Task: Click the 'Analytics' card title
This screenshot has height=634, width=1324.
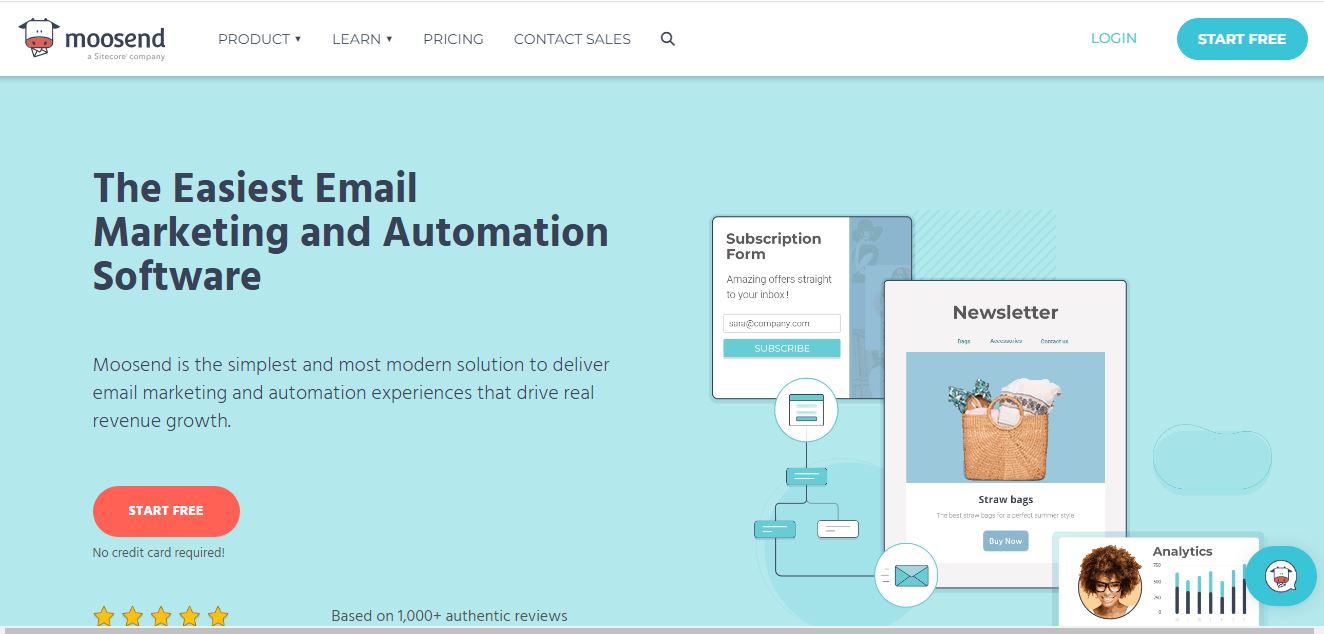Action: (1182, 551)
